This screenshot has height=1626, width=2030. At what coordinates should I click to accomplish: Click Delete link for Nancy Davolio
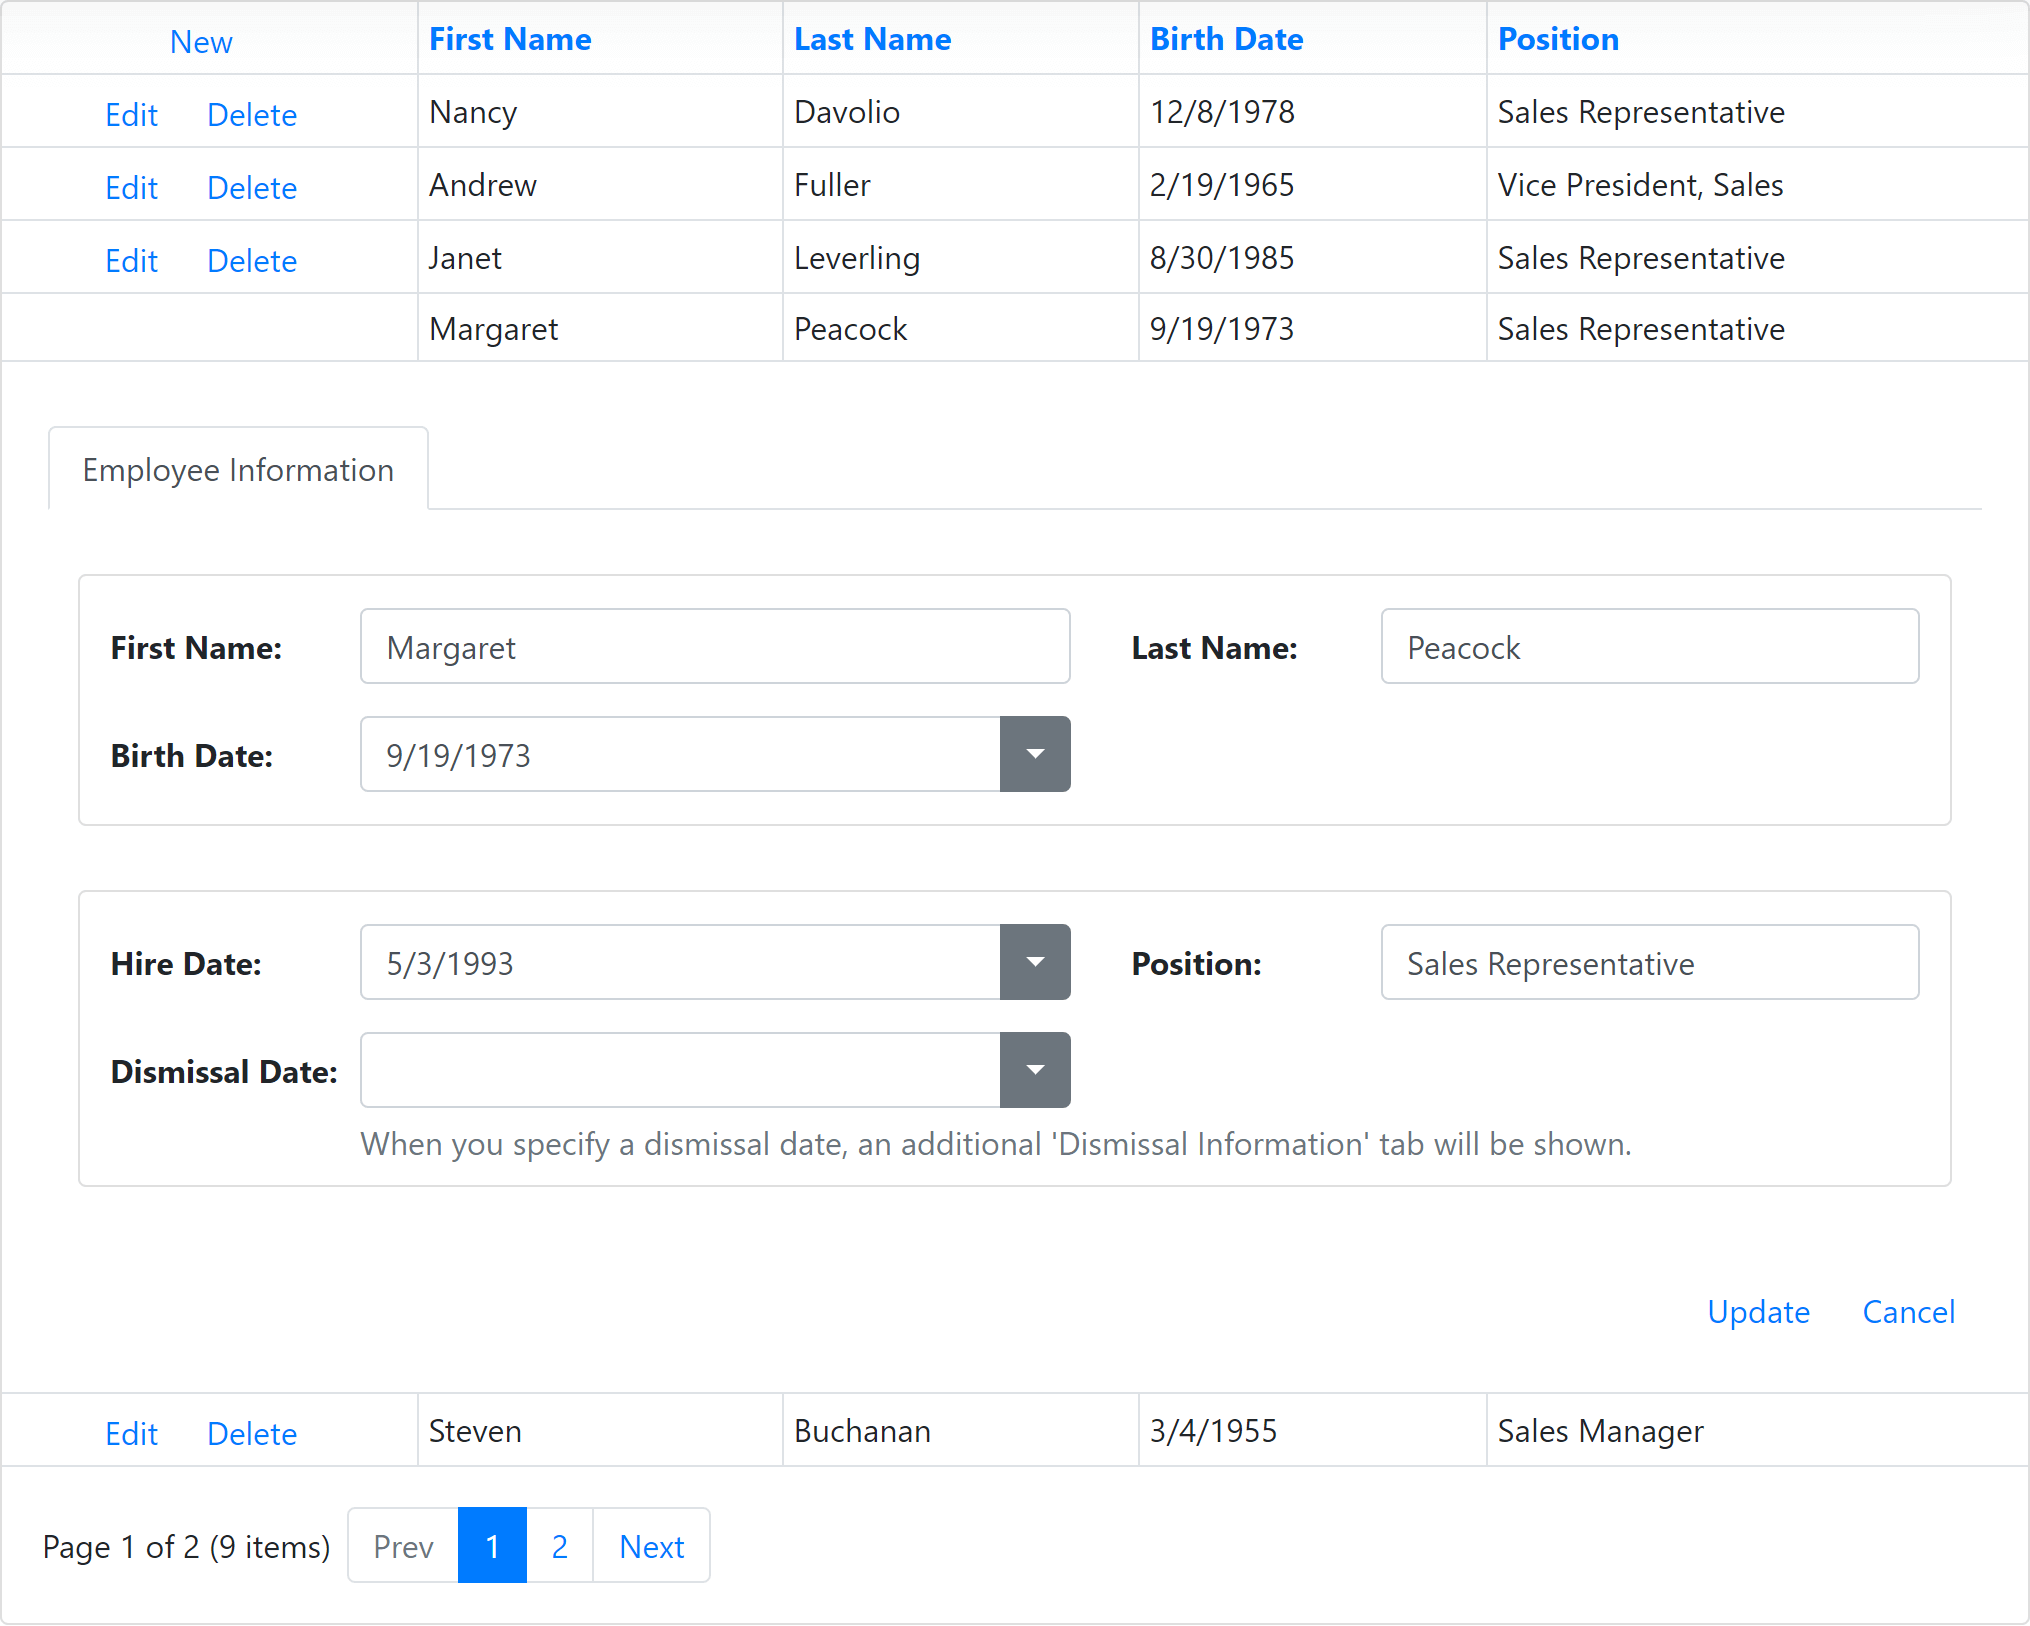252,111
